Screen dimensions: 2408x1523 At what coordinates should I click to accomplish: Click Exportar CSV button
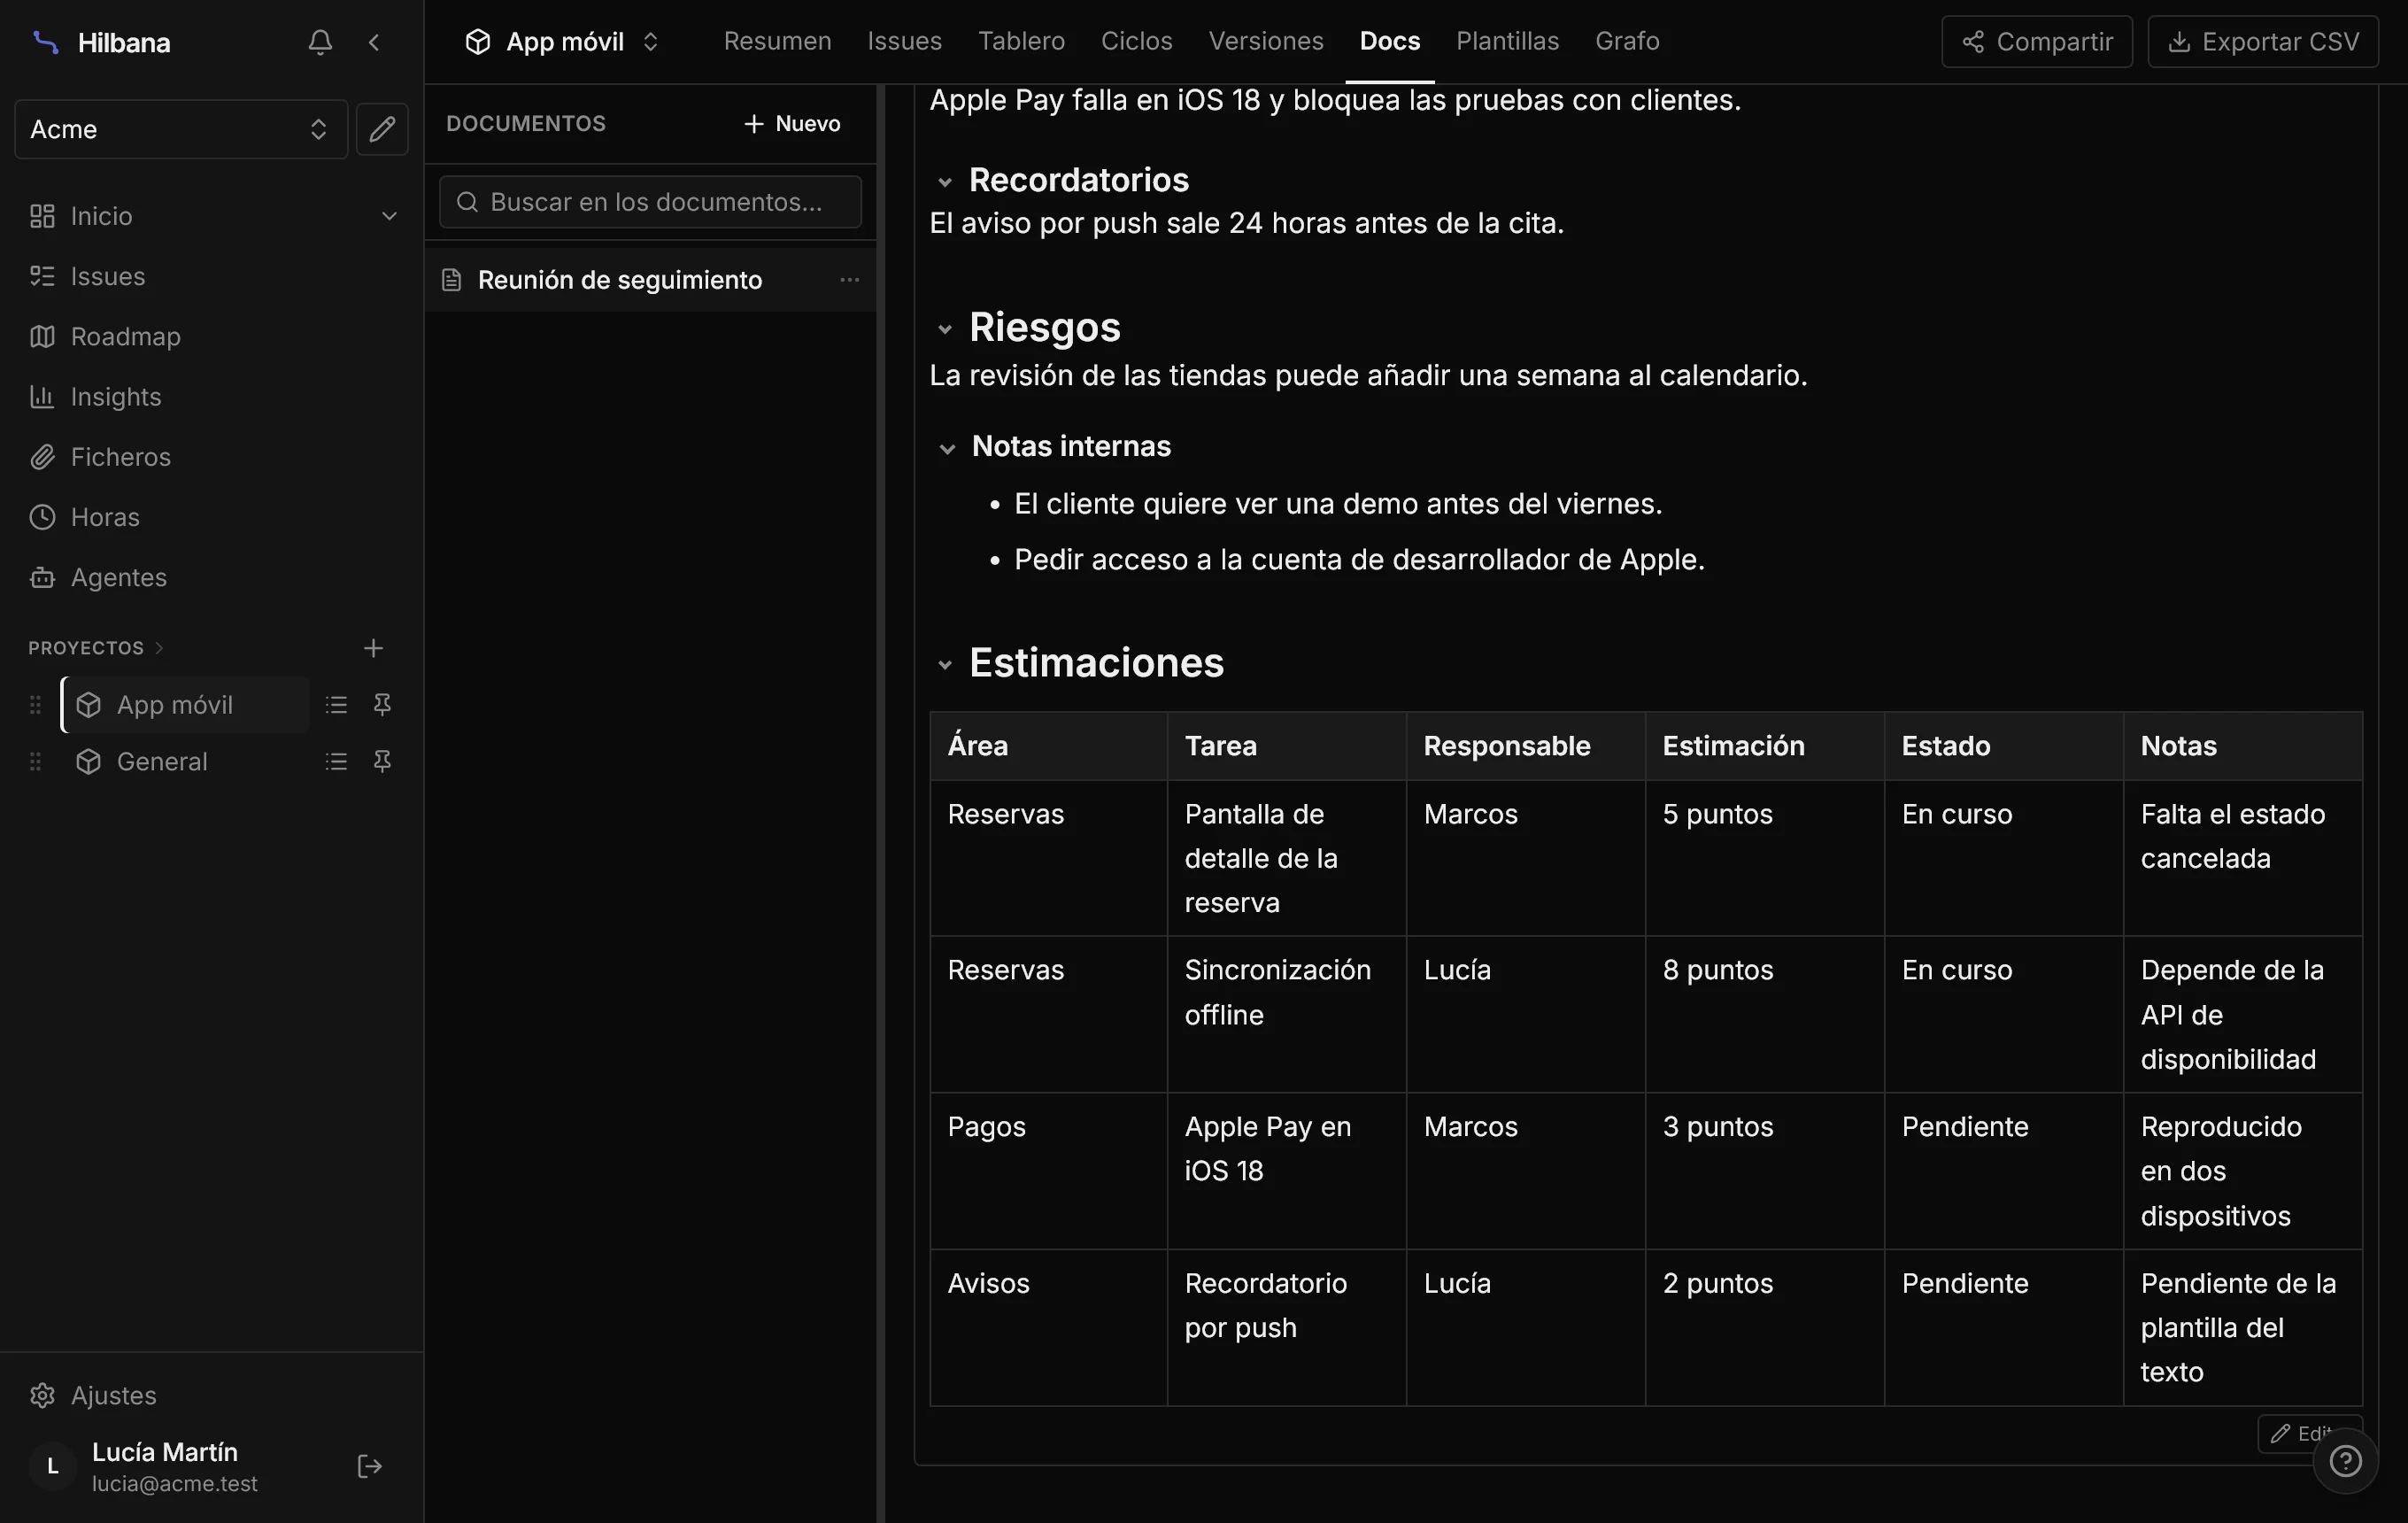click(2263, 42)
